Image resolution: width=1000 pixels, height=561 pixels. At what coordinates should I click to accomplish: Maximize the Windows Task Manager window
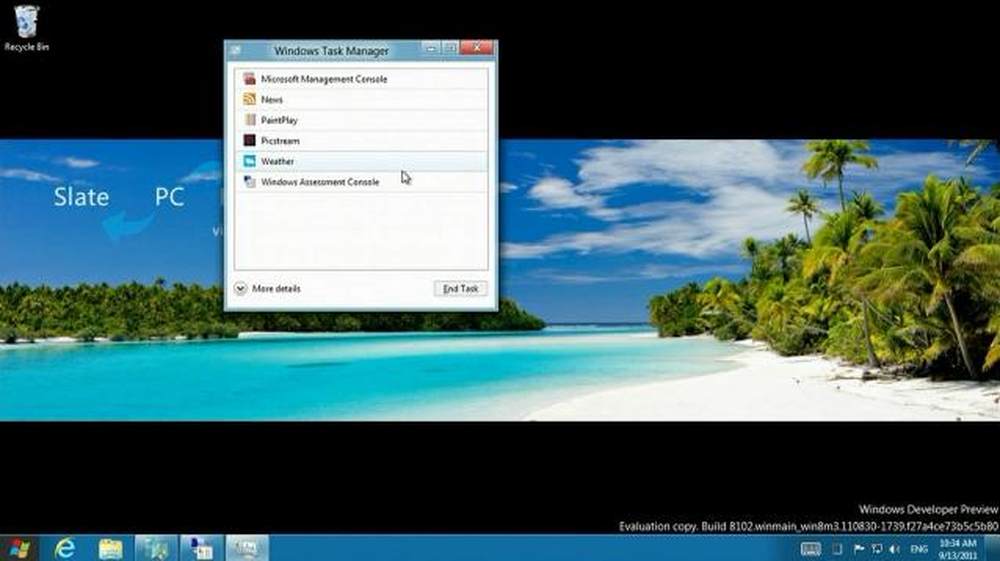point(450,48)
